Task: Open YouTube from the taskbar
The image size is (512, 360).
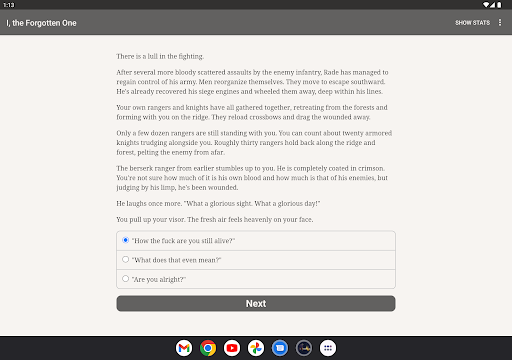Action: click(x=232, y=348)
